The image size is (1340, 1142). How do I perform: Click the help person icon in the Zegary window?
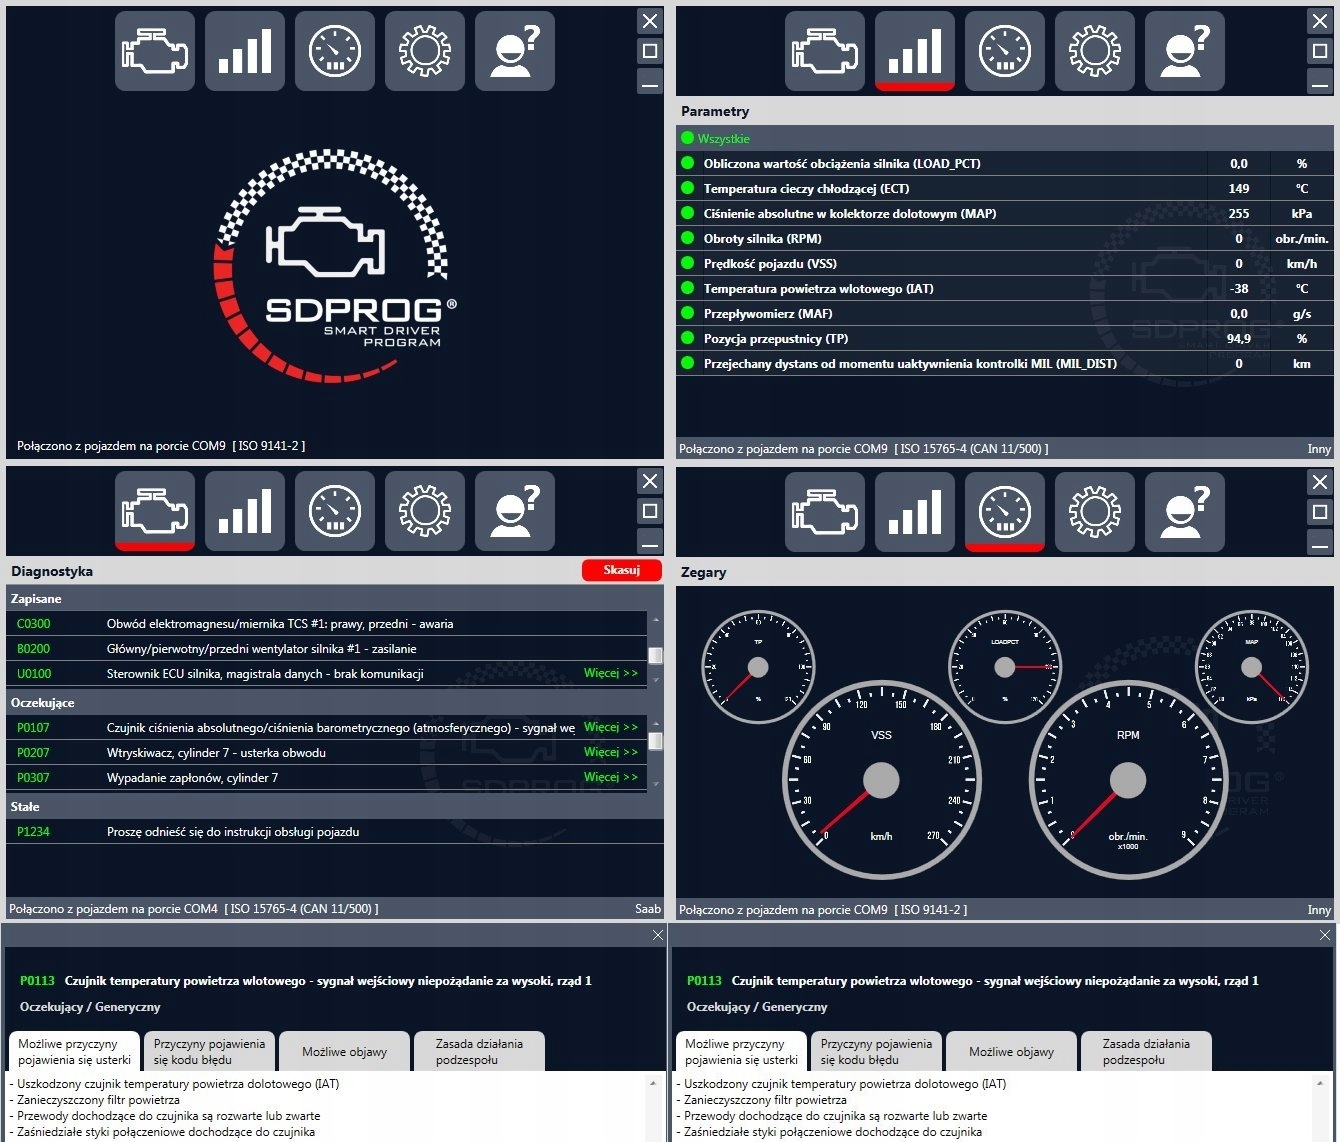1185,512
